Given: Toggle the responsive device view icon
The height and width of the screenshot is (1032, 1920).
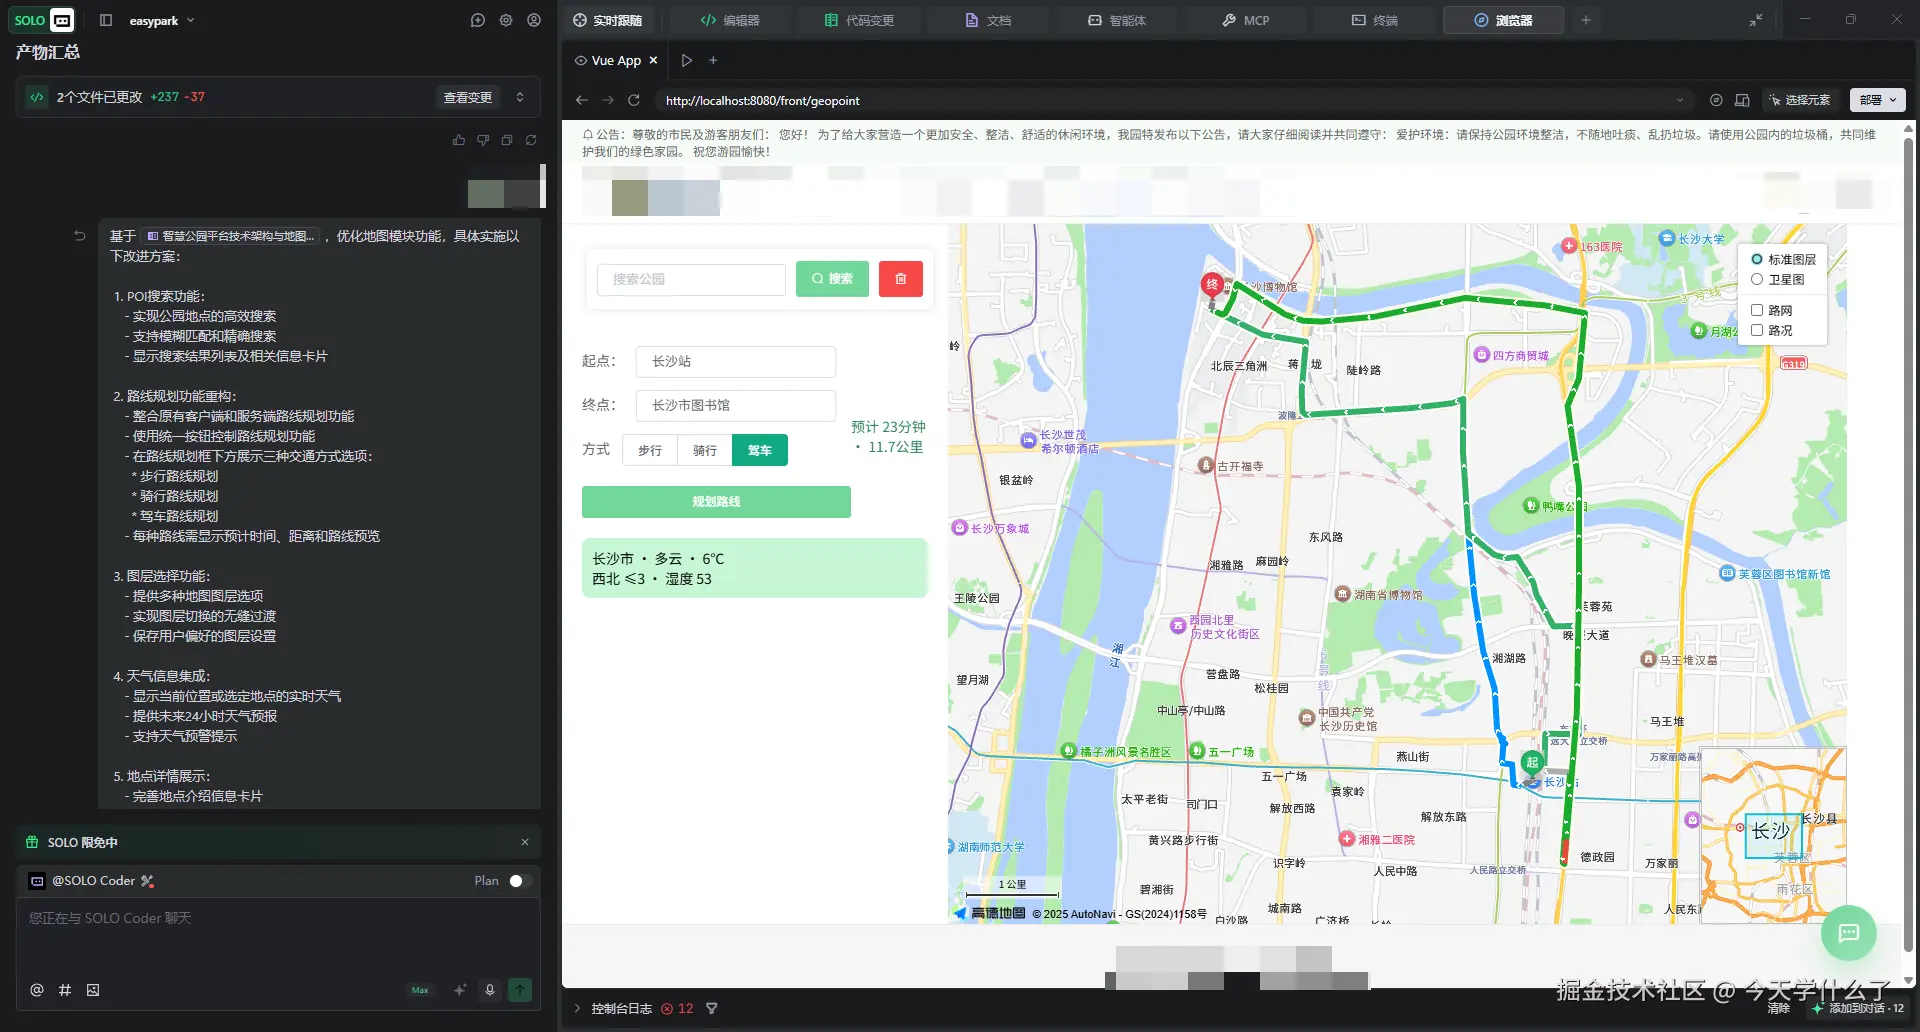Looking at the screenshot, I should (1742, 100).
